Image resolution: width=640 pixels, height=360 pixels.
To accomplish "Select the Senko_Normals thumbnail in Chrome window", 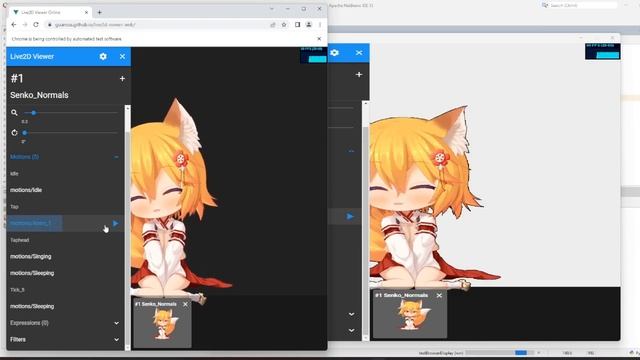I will pyautogui.click(x=162, y=324).
